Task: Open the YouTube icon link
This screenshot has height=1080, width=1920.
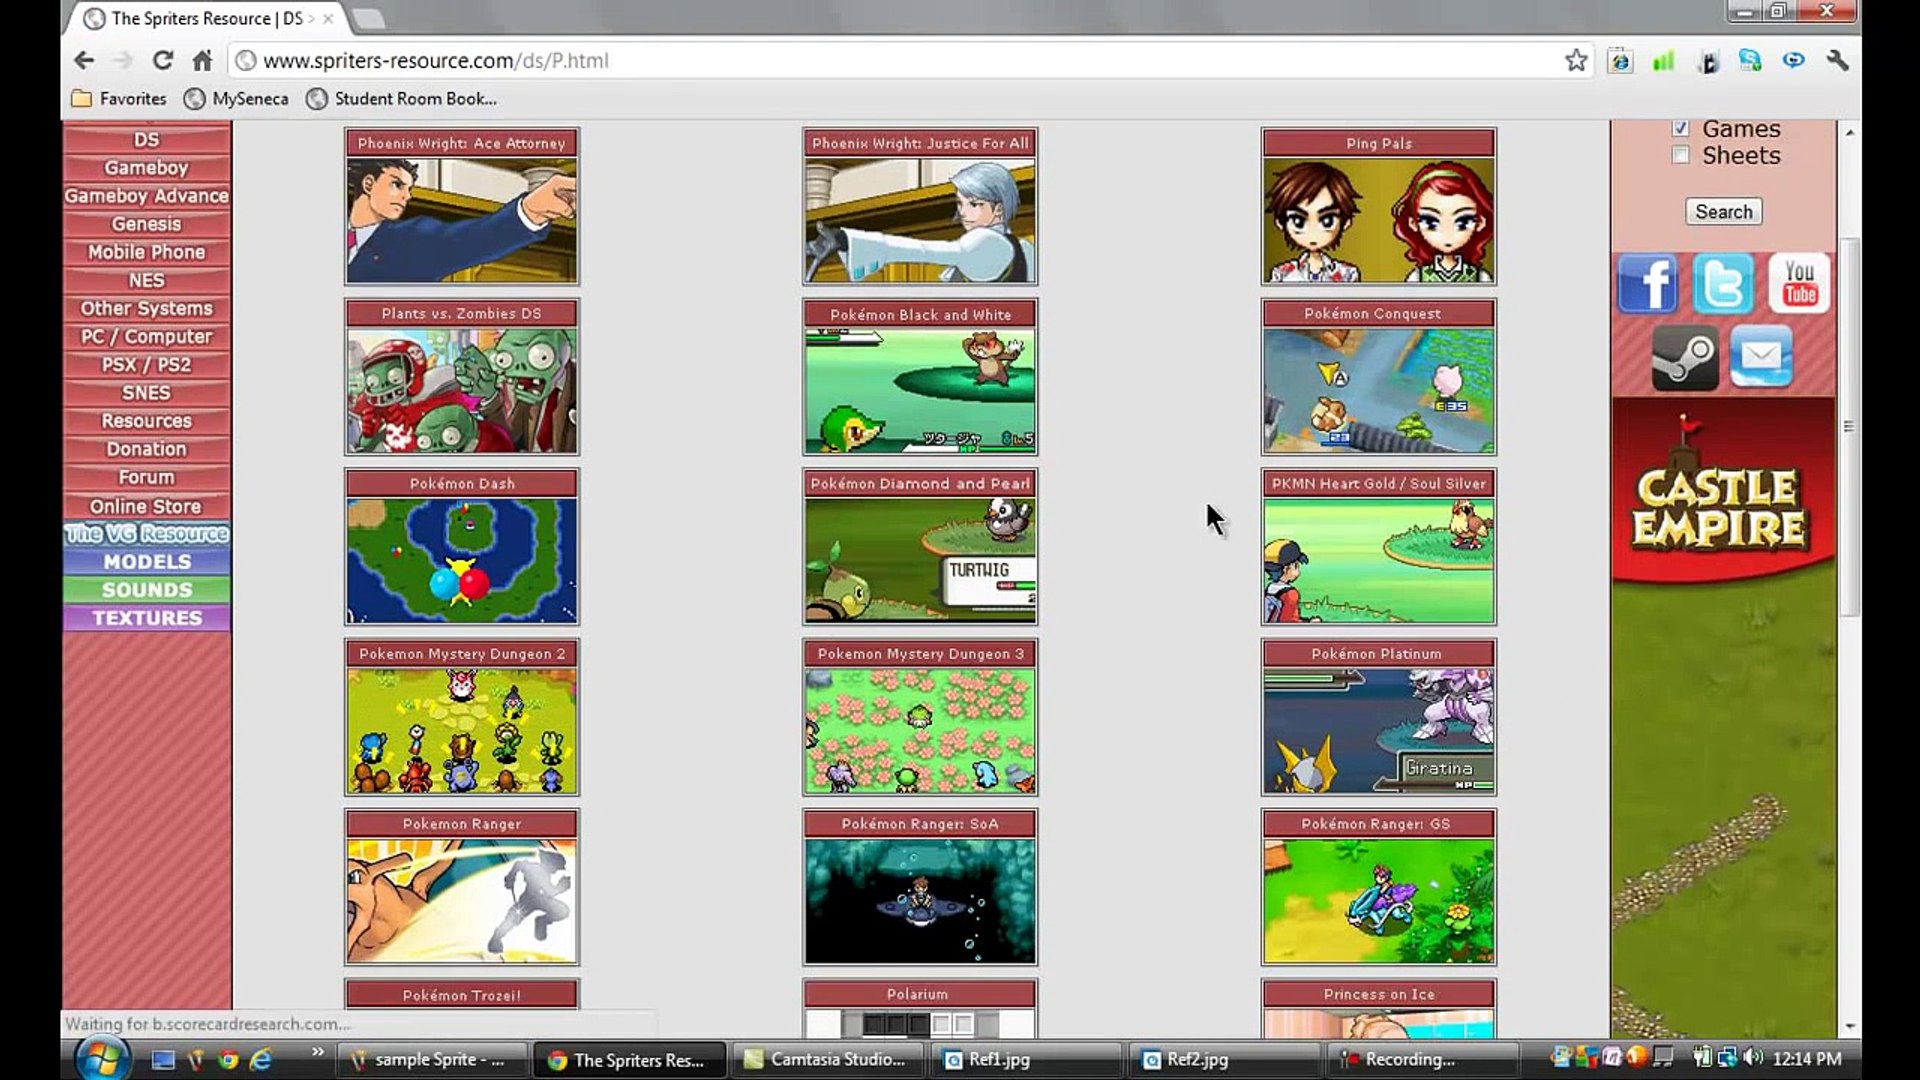Action: tap(1799, 284)
